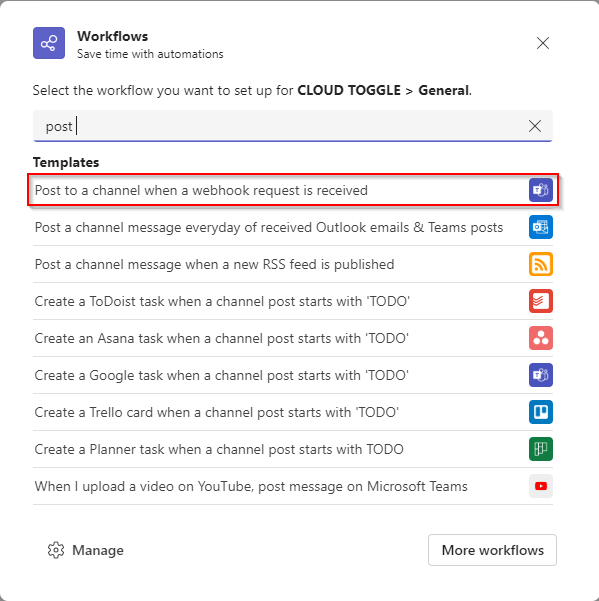Click into the 'post' search field

point(293,126)
